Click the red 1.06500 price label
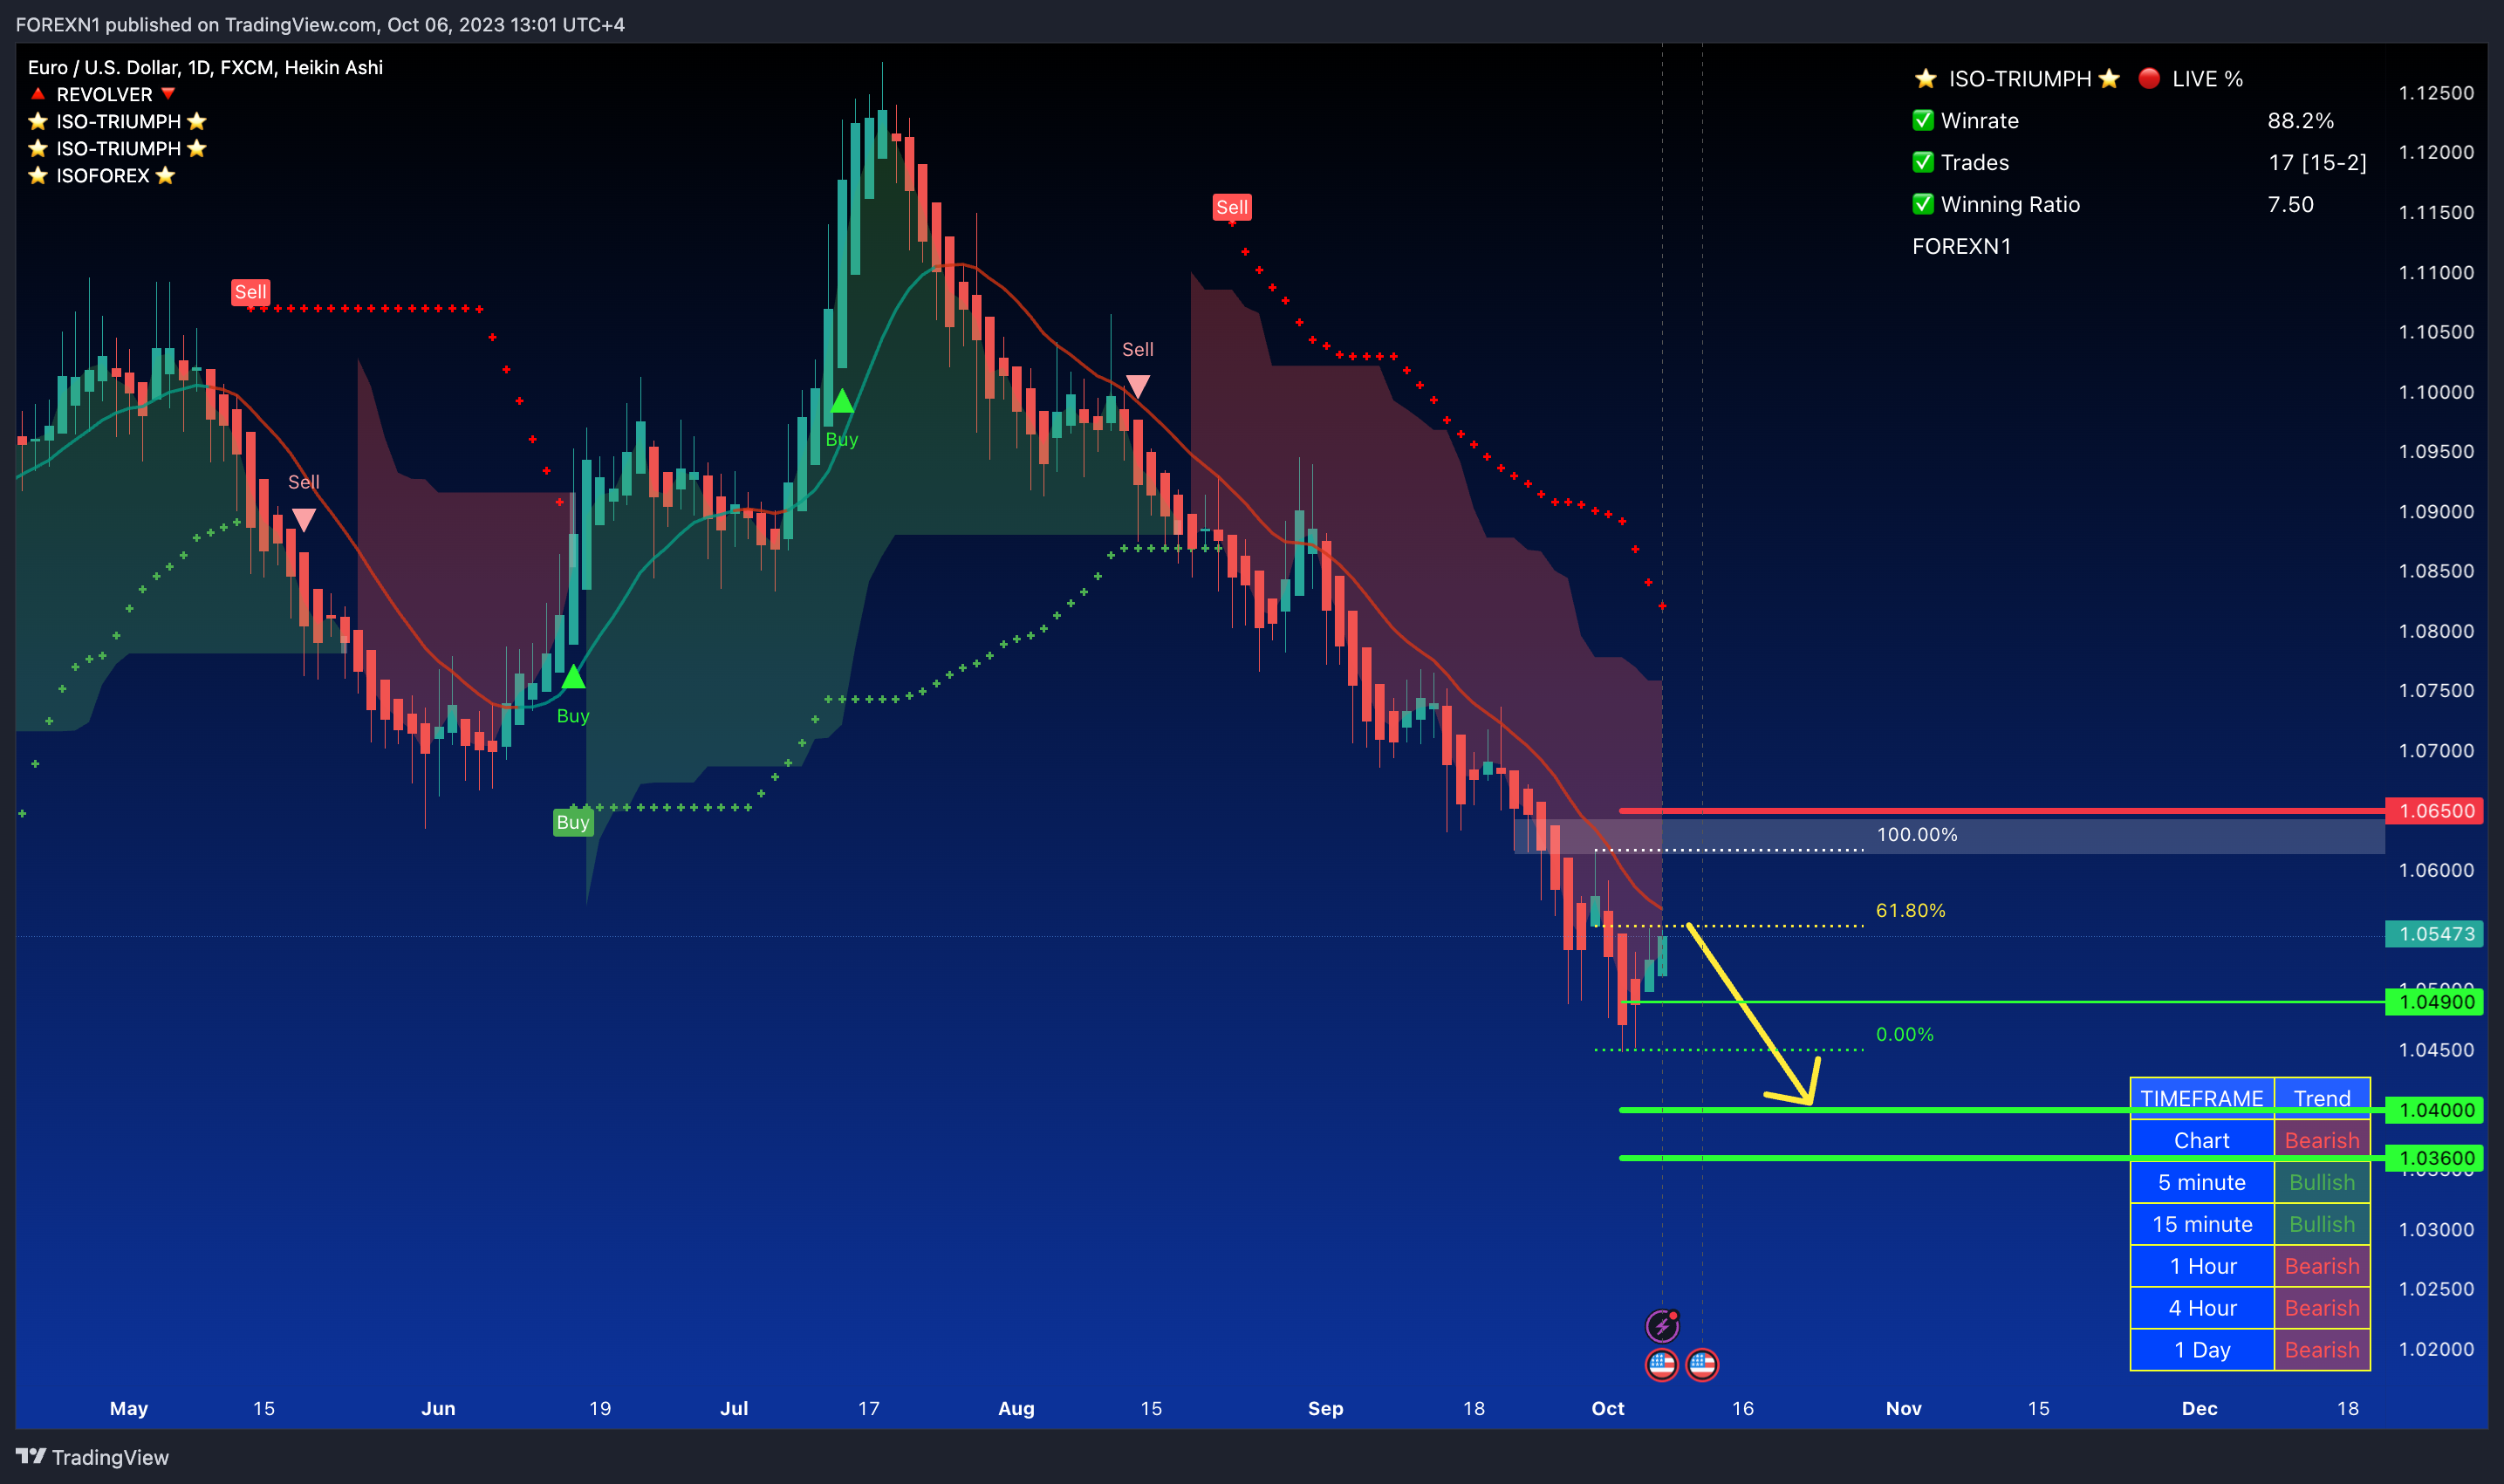This screenshot has width=2504, height=1484. 2434,811
